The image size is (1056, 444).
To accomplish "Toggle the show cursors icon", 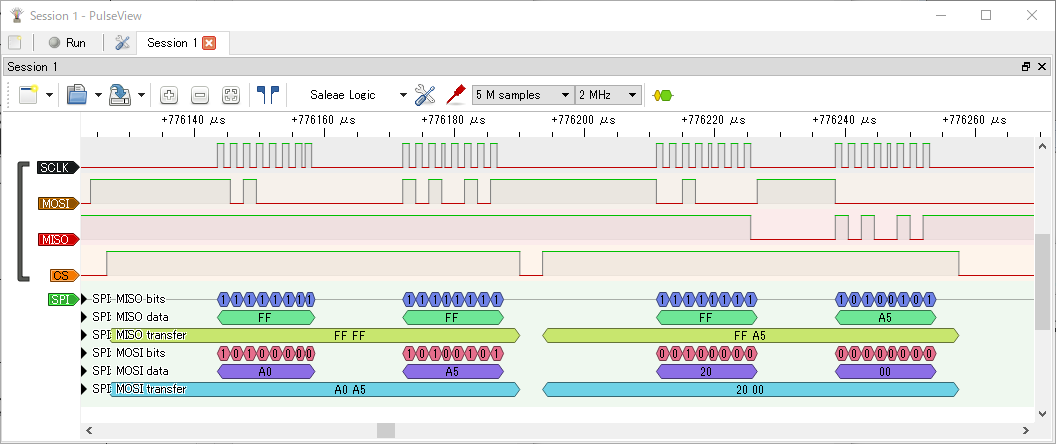I will 267,95.
